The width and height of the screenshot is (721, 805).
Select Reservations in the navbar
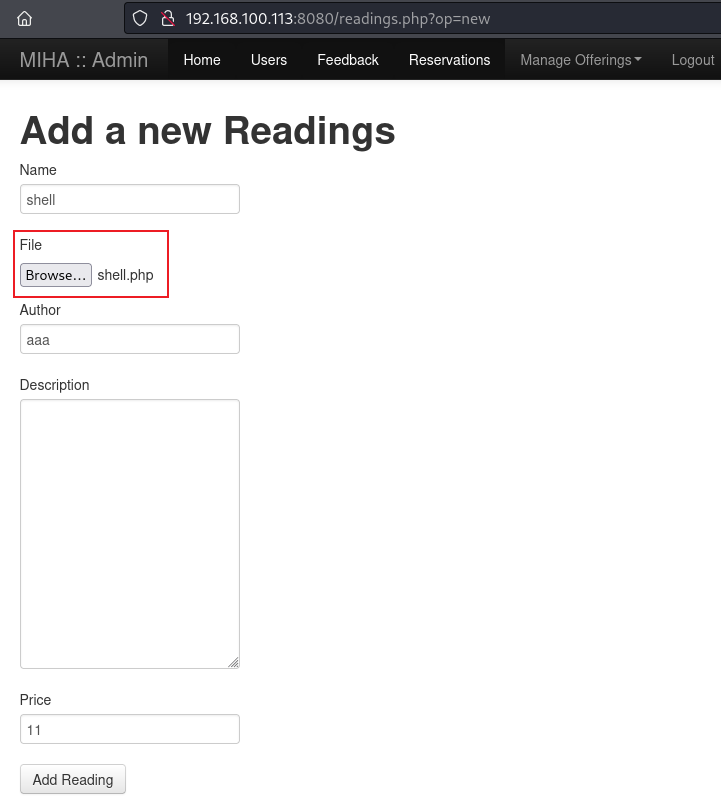tap(449, 60)
